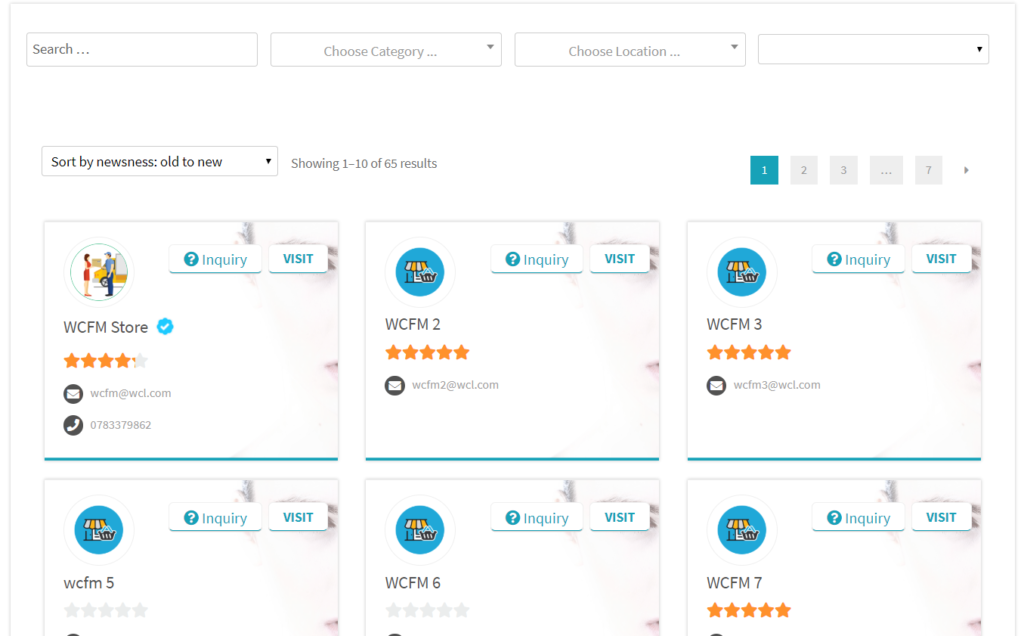Focus the Search input field
Image resolution: width=1024 pixels, height=636 pixels.
(x=142, y=50)
